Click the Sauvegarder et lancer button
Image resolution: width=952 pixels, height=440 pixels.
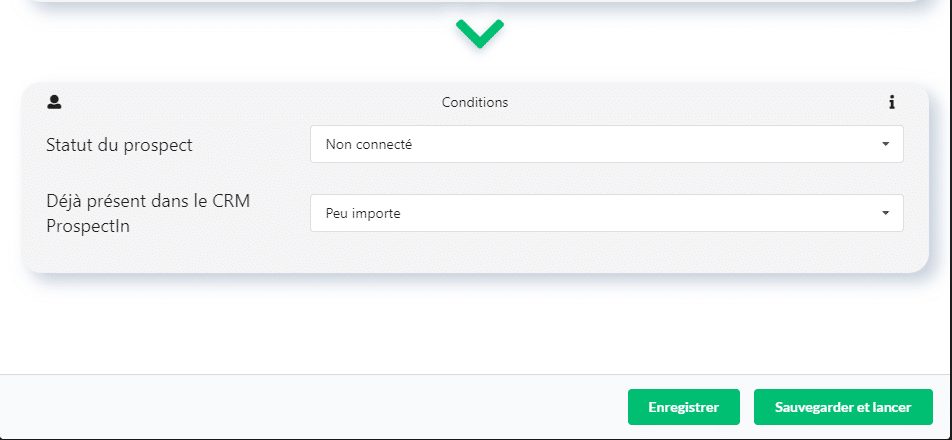pos(843,407)
